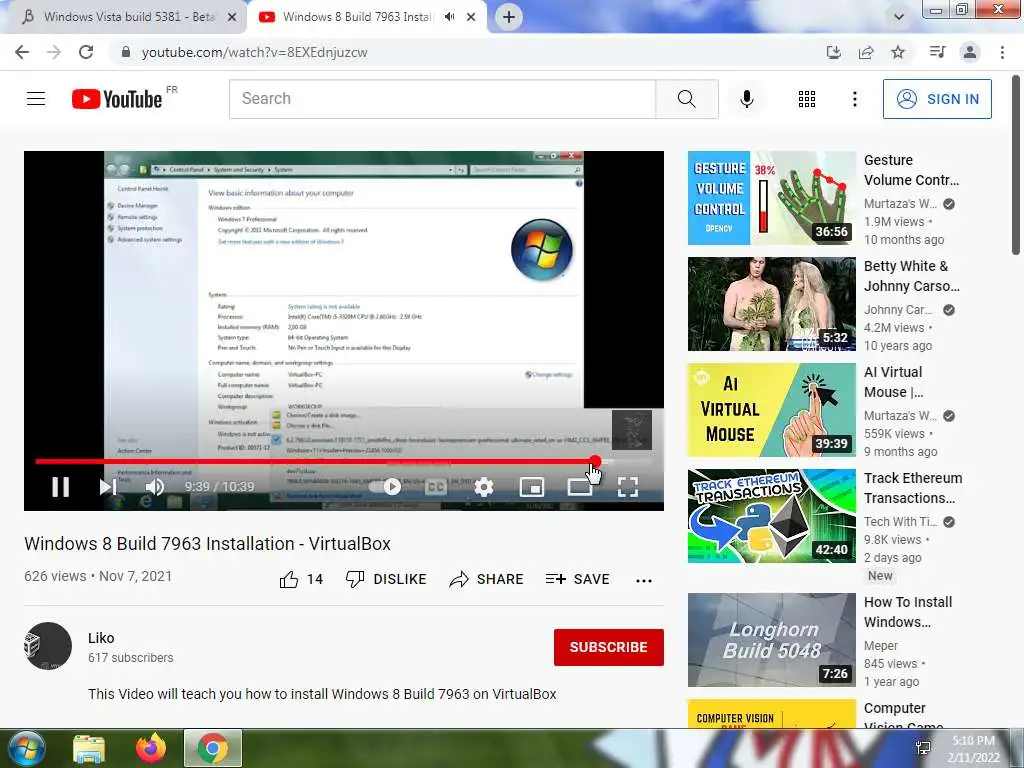Bookmark this page with the star
The image size is (1024, 768).
(898, 52)
